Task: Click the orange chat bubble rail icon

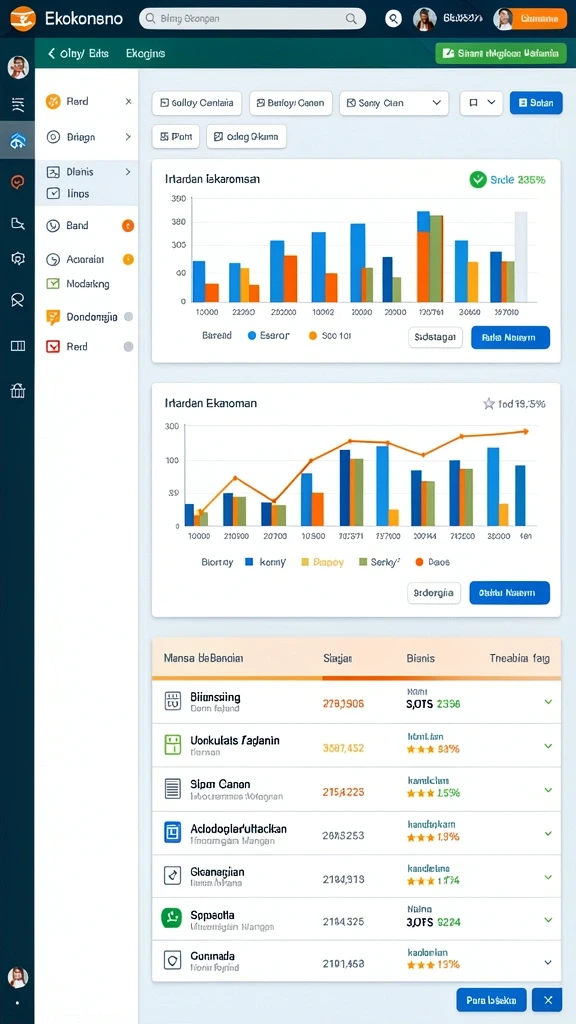Action: click(x=18, y=182)
